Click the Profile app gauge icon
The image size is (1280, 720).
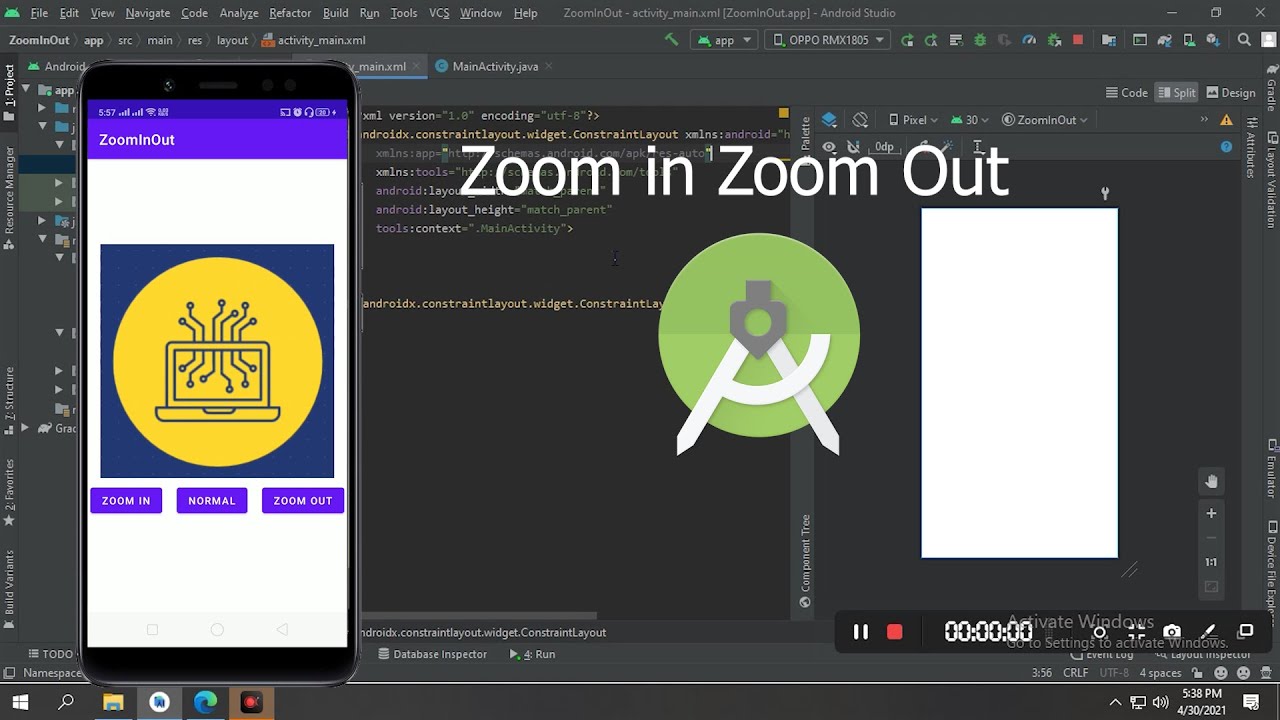tap(1030, 40)
